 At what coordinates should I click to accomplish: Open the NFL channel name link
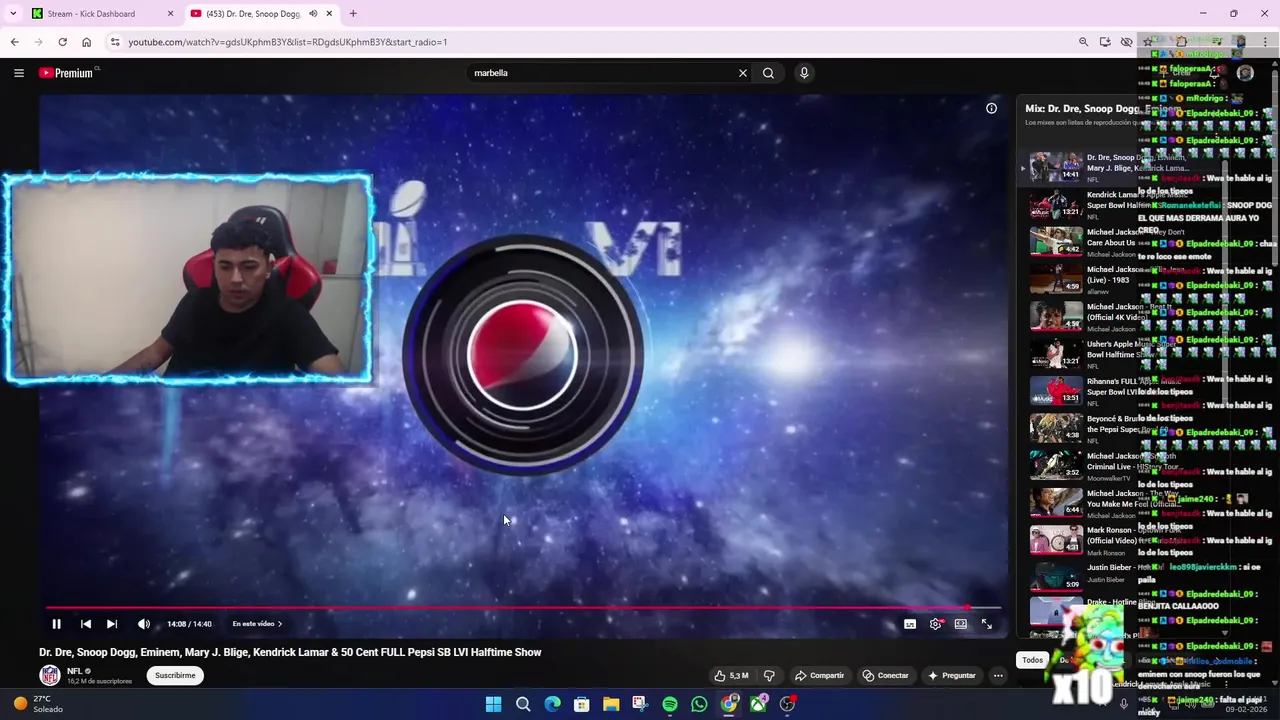74,672
